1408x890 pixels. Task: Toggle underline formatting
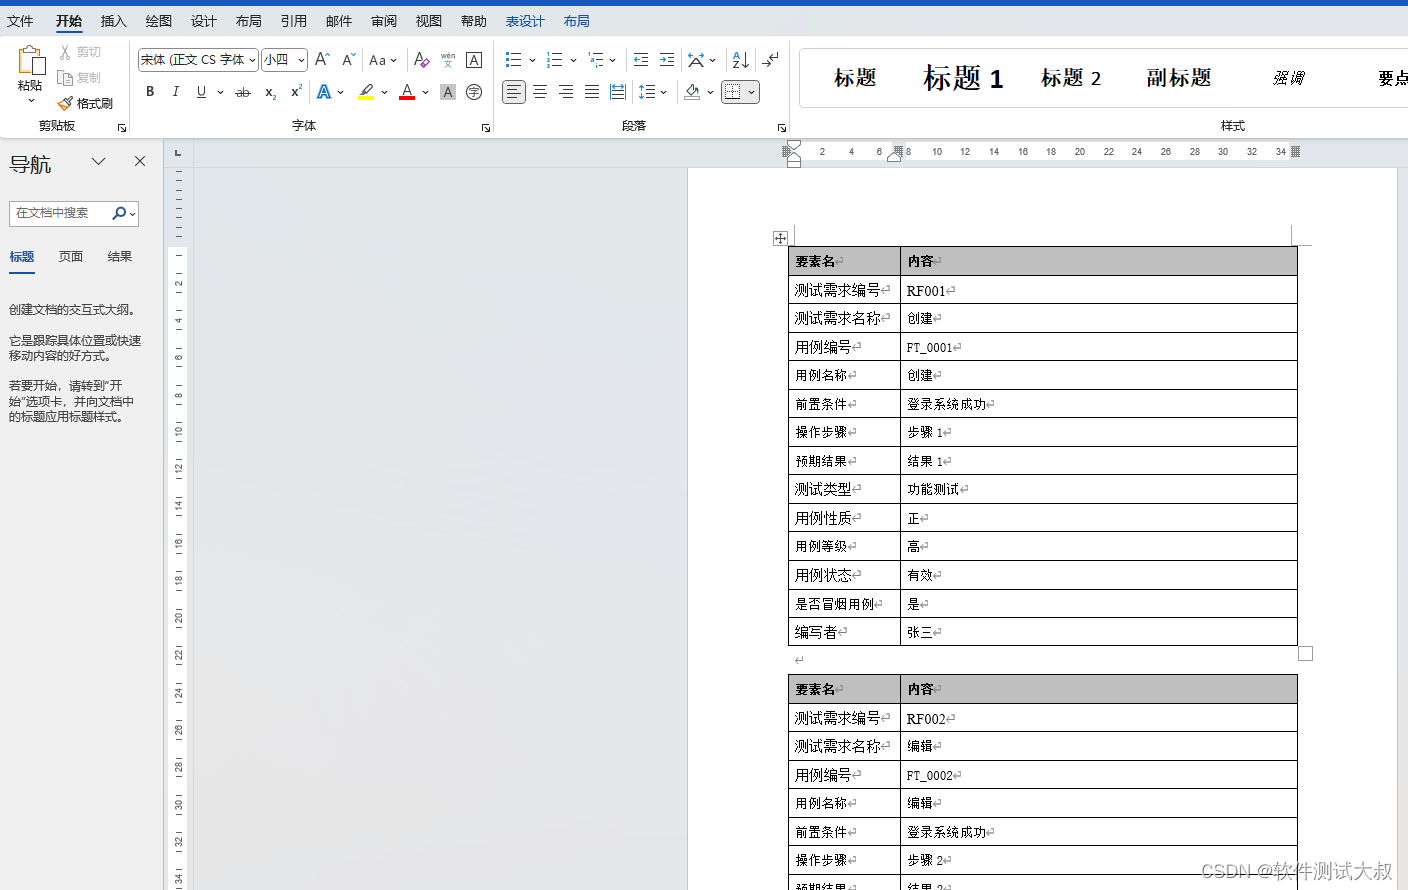(202, 92)
